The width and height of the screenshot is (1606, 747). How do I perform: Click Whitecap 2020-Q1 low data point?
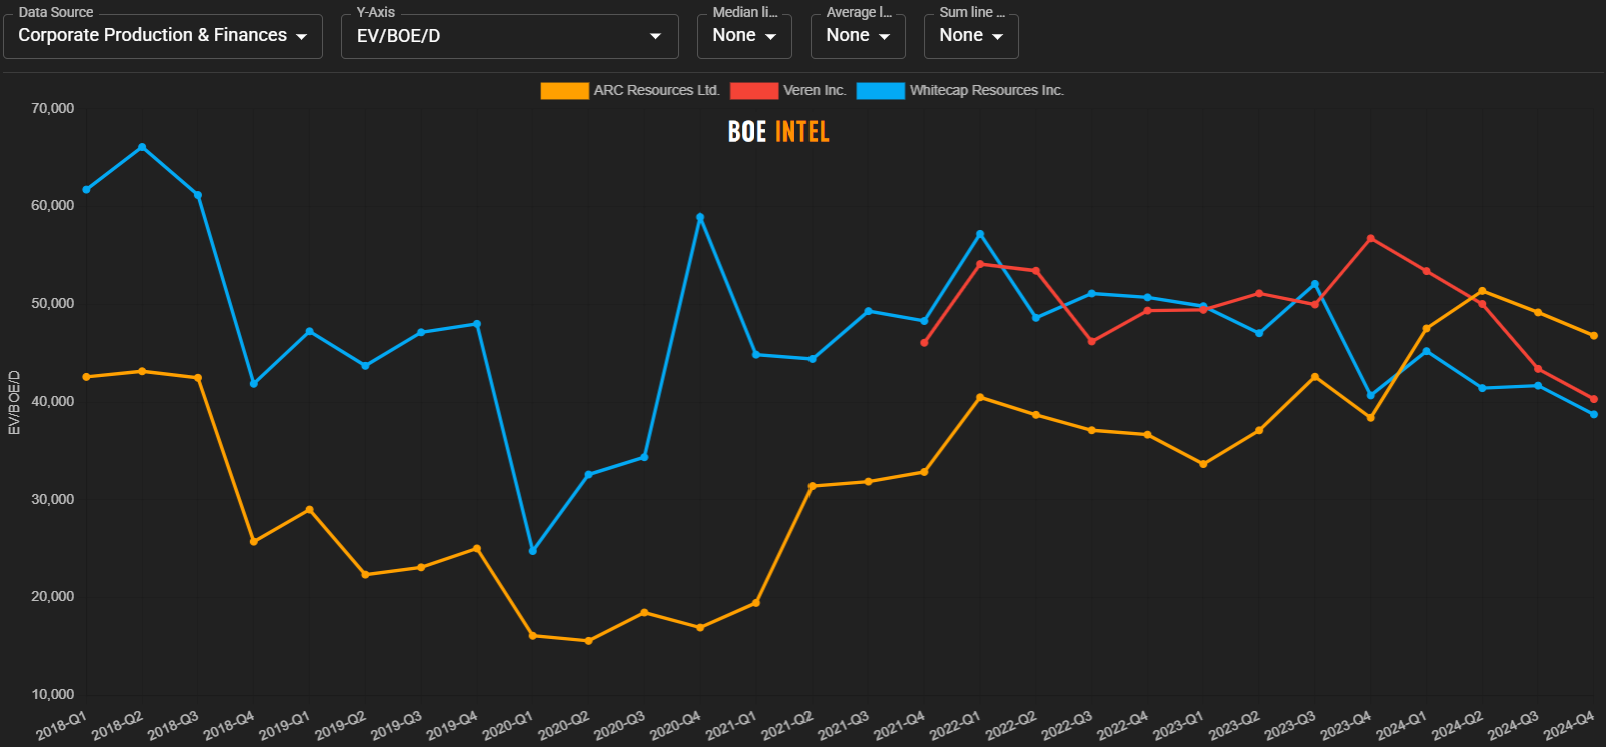tap(533, 551)
